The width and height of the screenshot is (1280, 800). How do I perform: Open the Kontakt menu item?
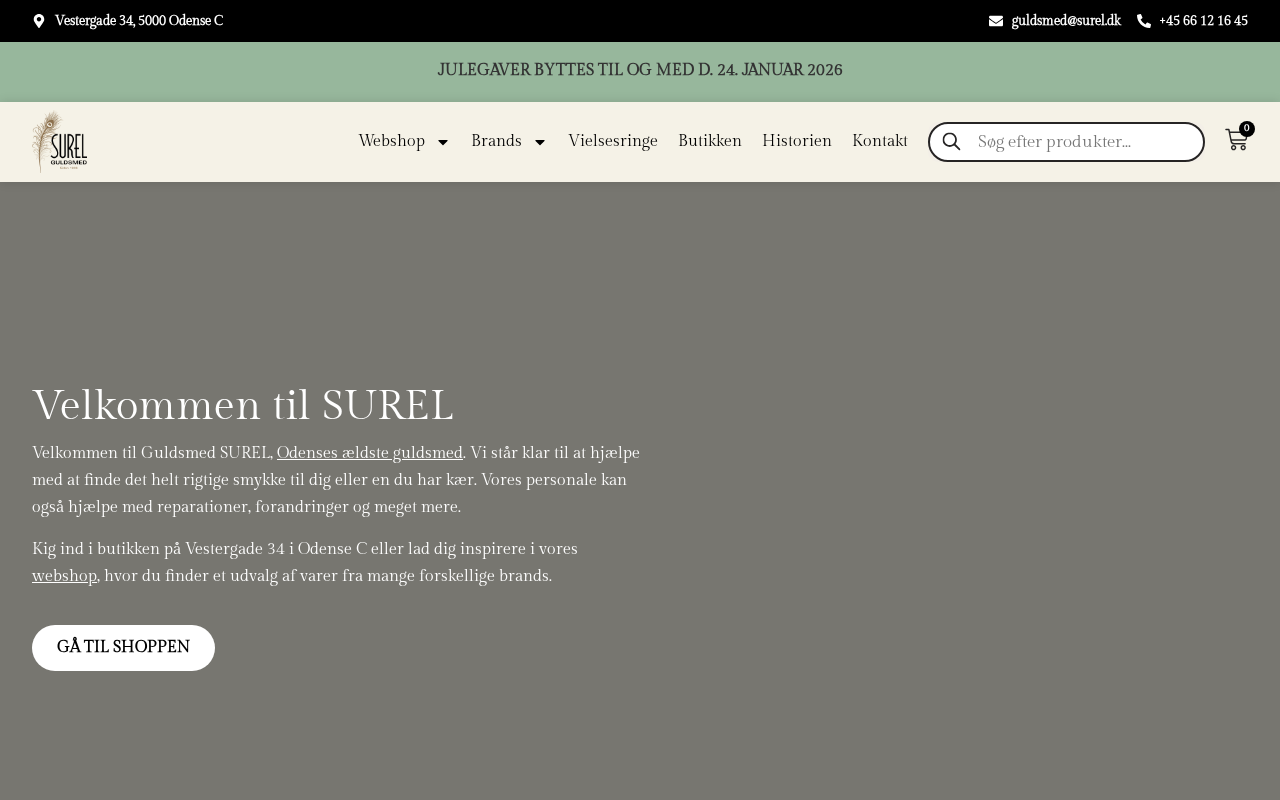coord(880,141)
